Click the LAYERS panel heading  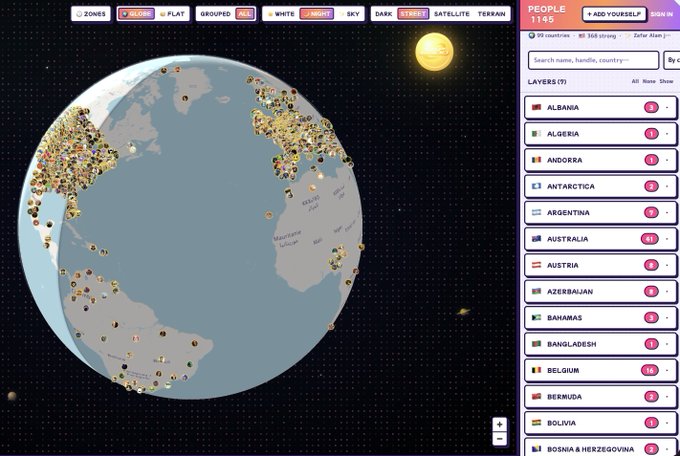[547, 82]
